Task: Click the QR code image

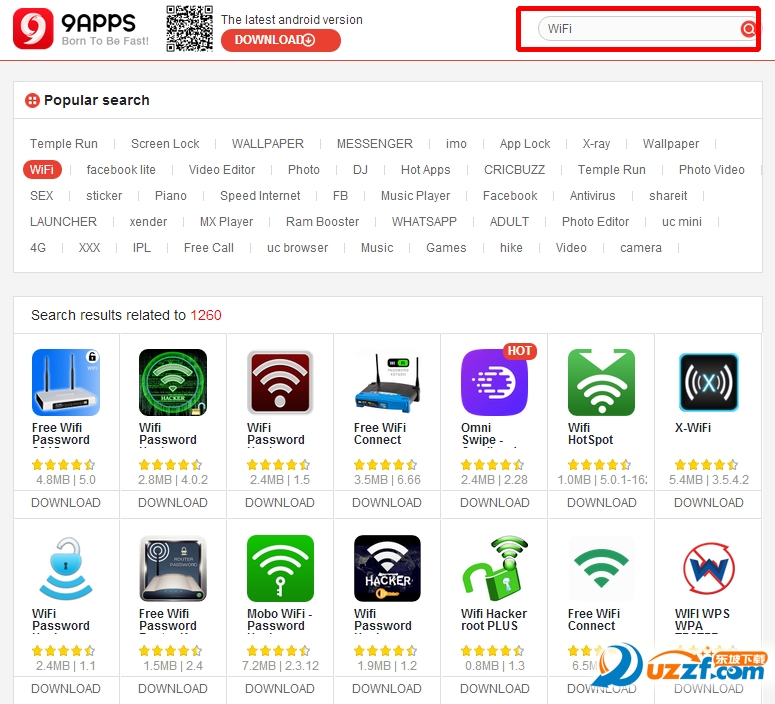Action: click(189, 29)
